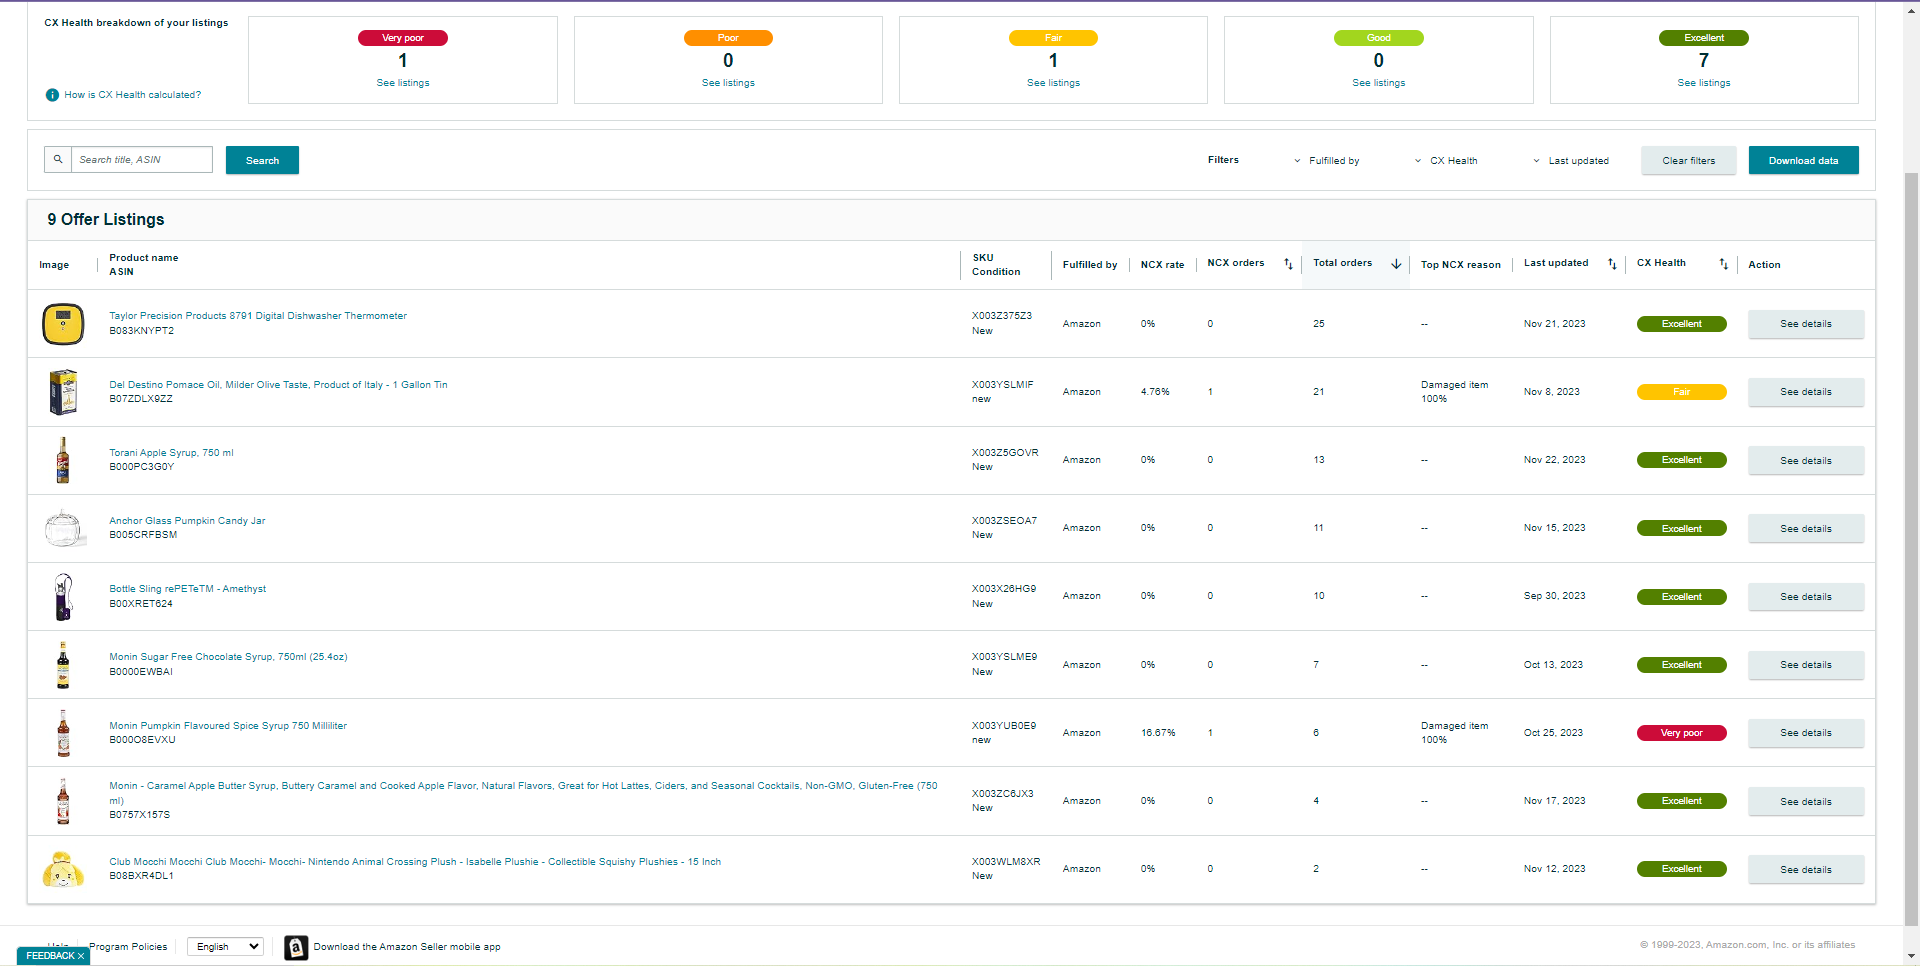Image resolution: width=1920 pixels, height=966 pixels.
Task: Expand the Last updated filter dropdown
Action: pyautogui.click(x=1571, y=161)
